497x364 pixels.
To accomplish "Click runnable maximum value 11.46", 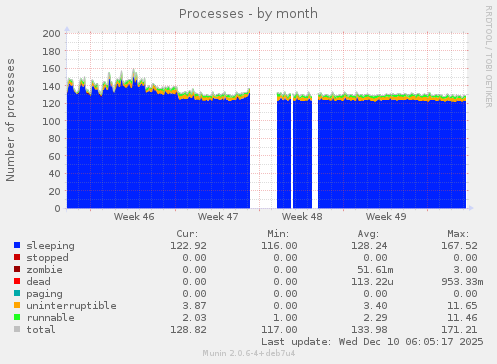I will (462, 318).
